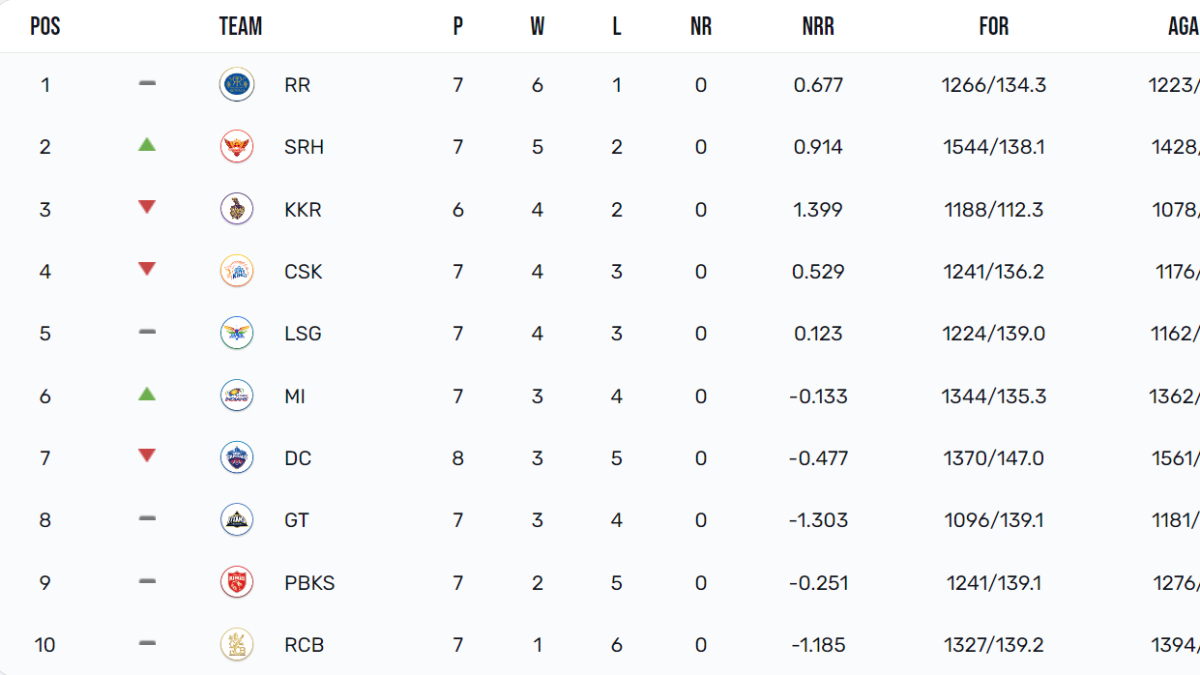1200x675 pixels.
Task: Click the RR team logo
Action: tap(237, 84)
